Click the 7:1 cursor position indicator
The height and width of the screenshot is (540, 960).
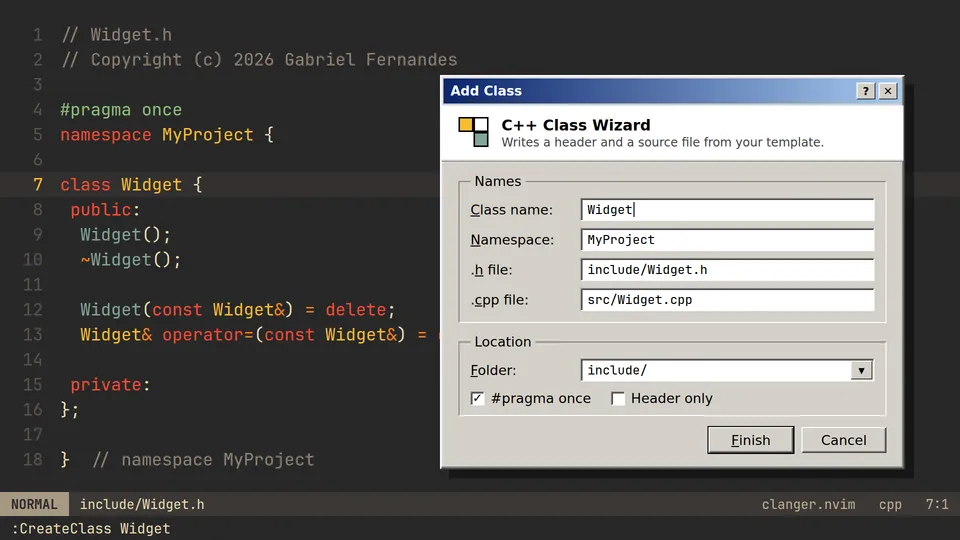(937, 504)
